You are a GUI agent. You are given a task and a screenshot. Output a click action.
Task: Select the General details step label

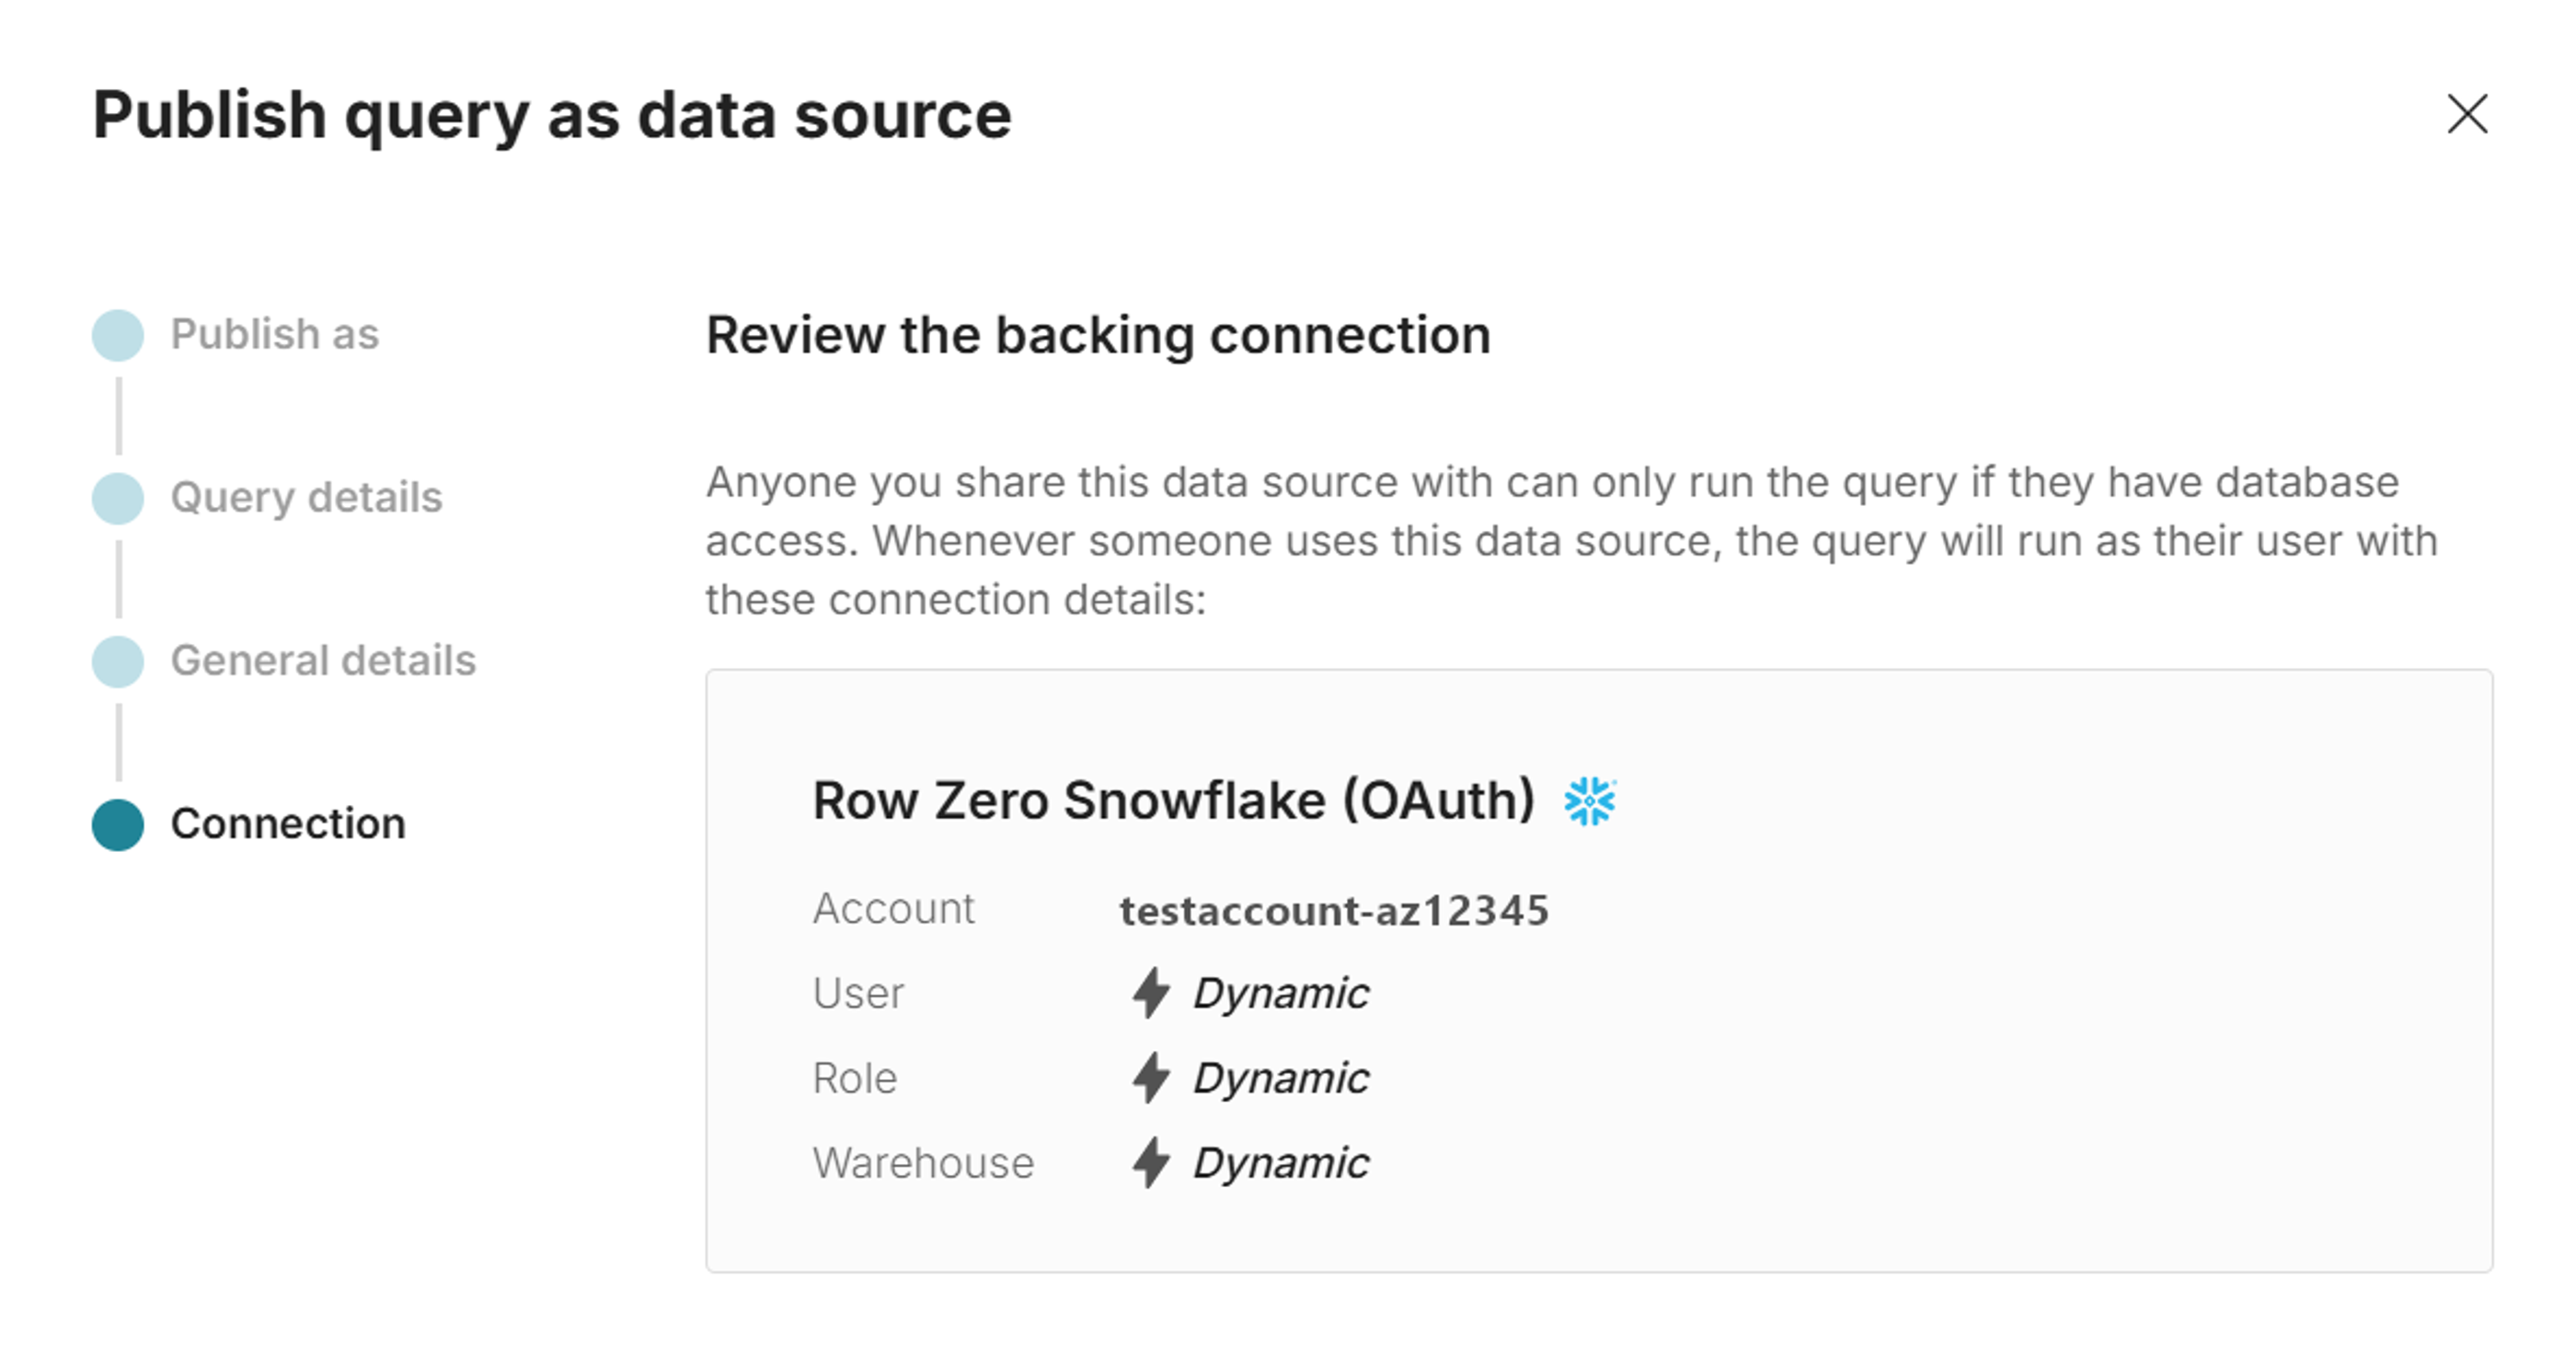pos(324,660)
